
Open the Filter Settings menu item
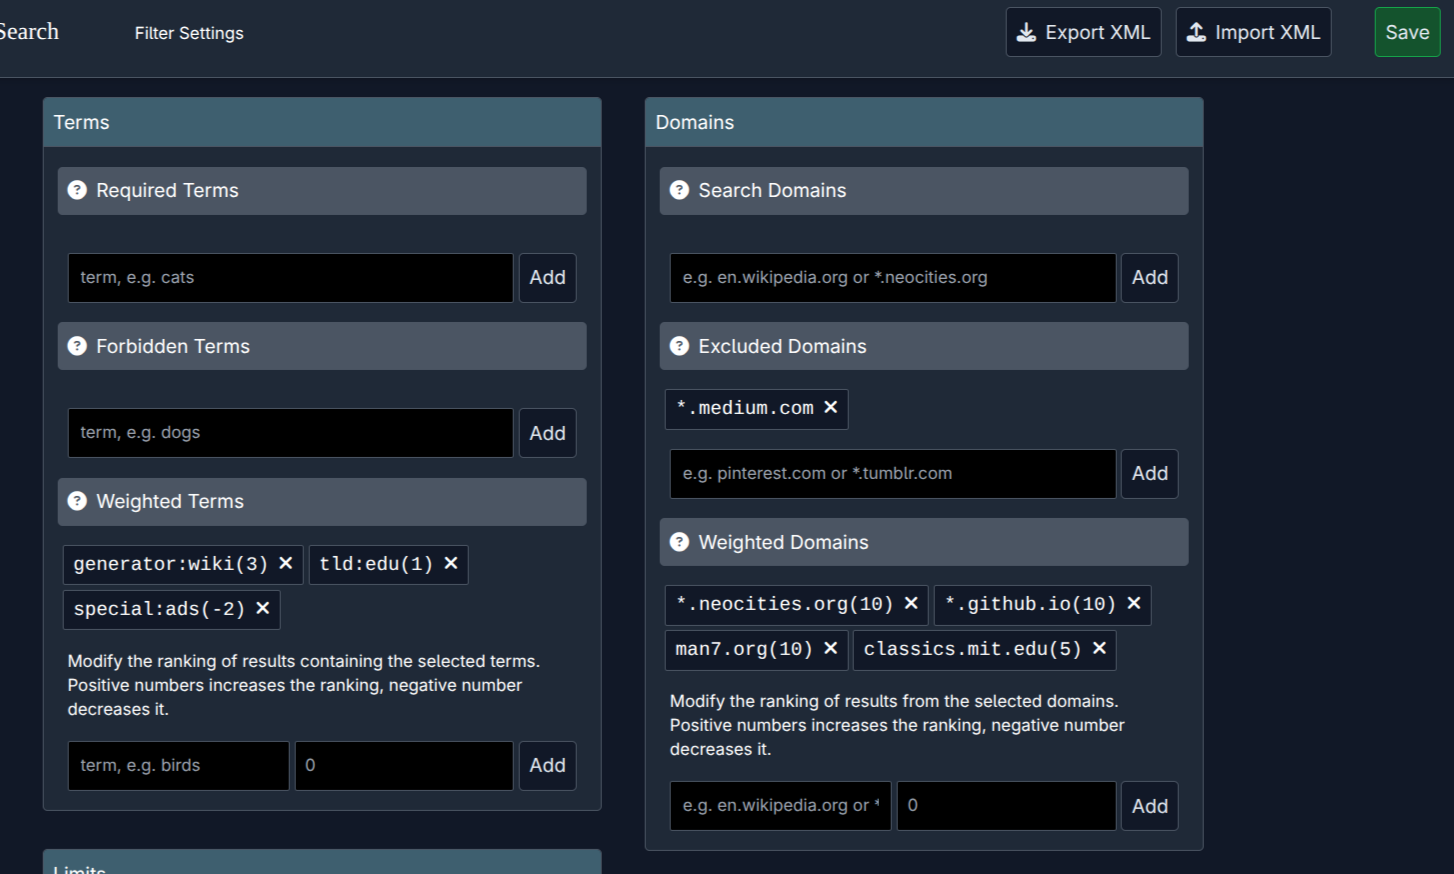pyautogui.click(x=189, y=33)
